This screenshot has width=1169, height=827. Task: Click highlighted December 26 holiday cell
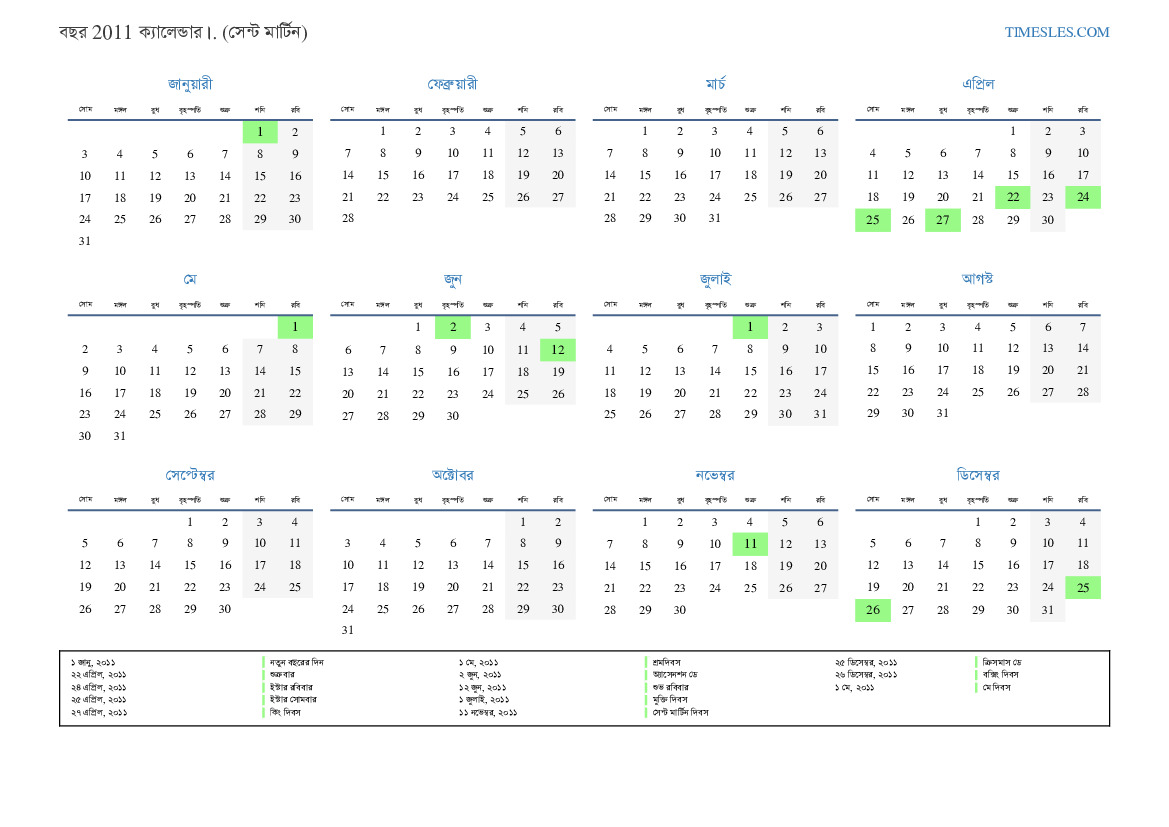tap(873, 610)
